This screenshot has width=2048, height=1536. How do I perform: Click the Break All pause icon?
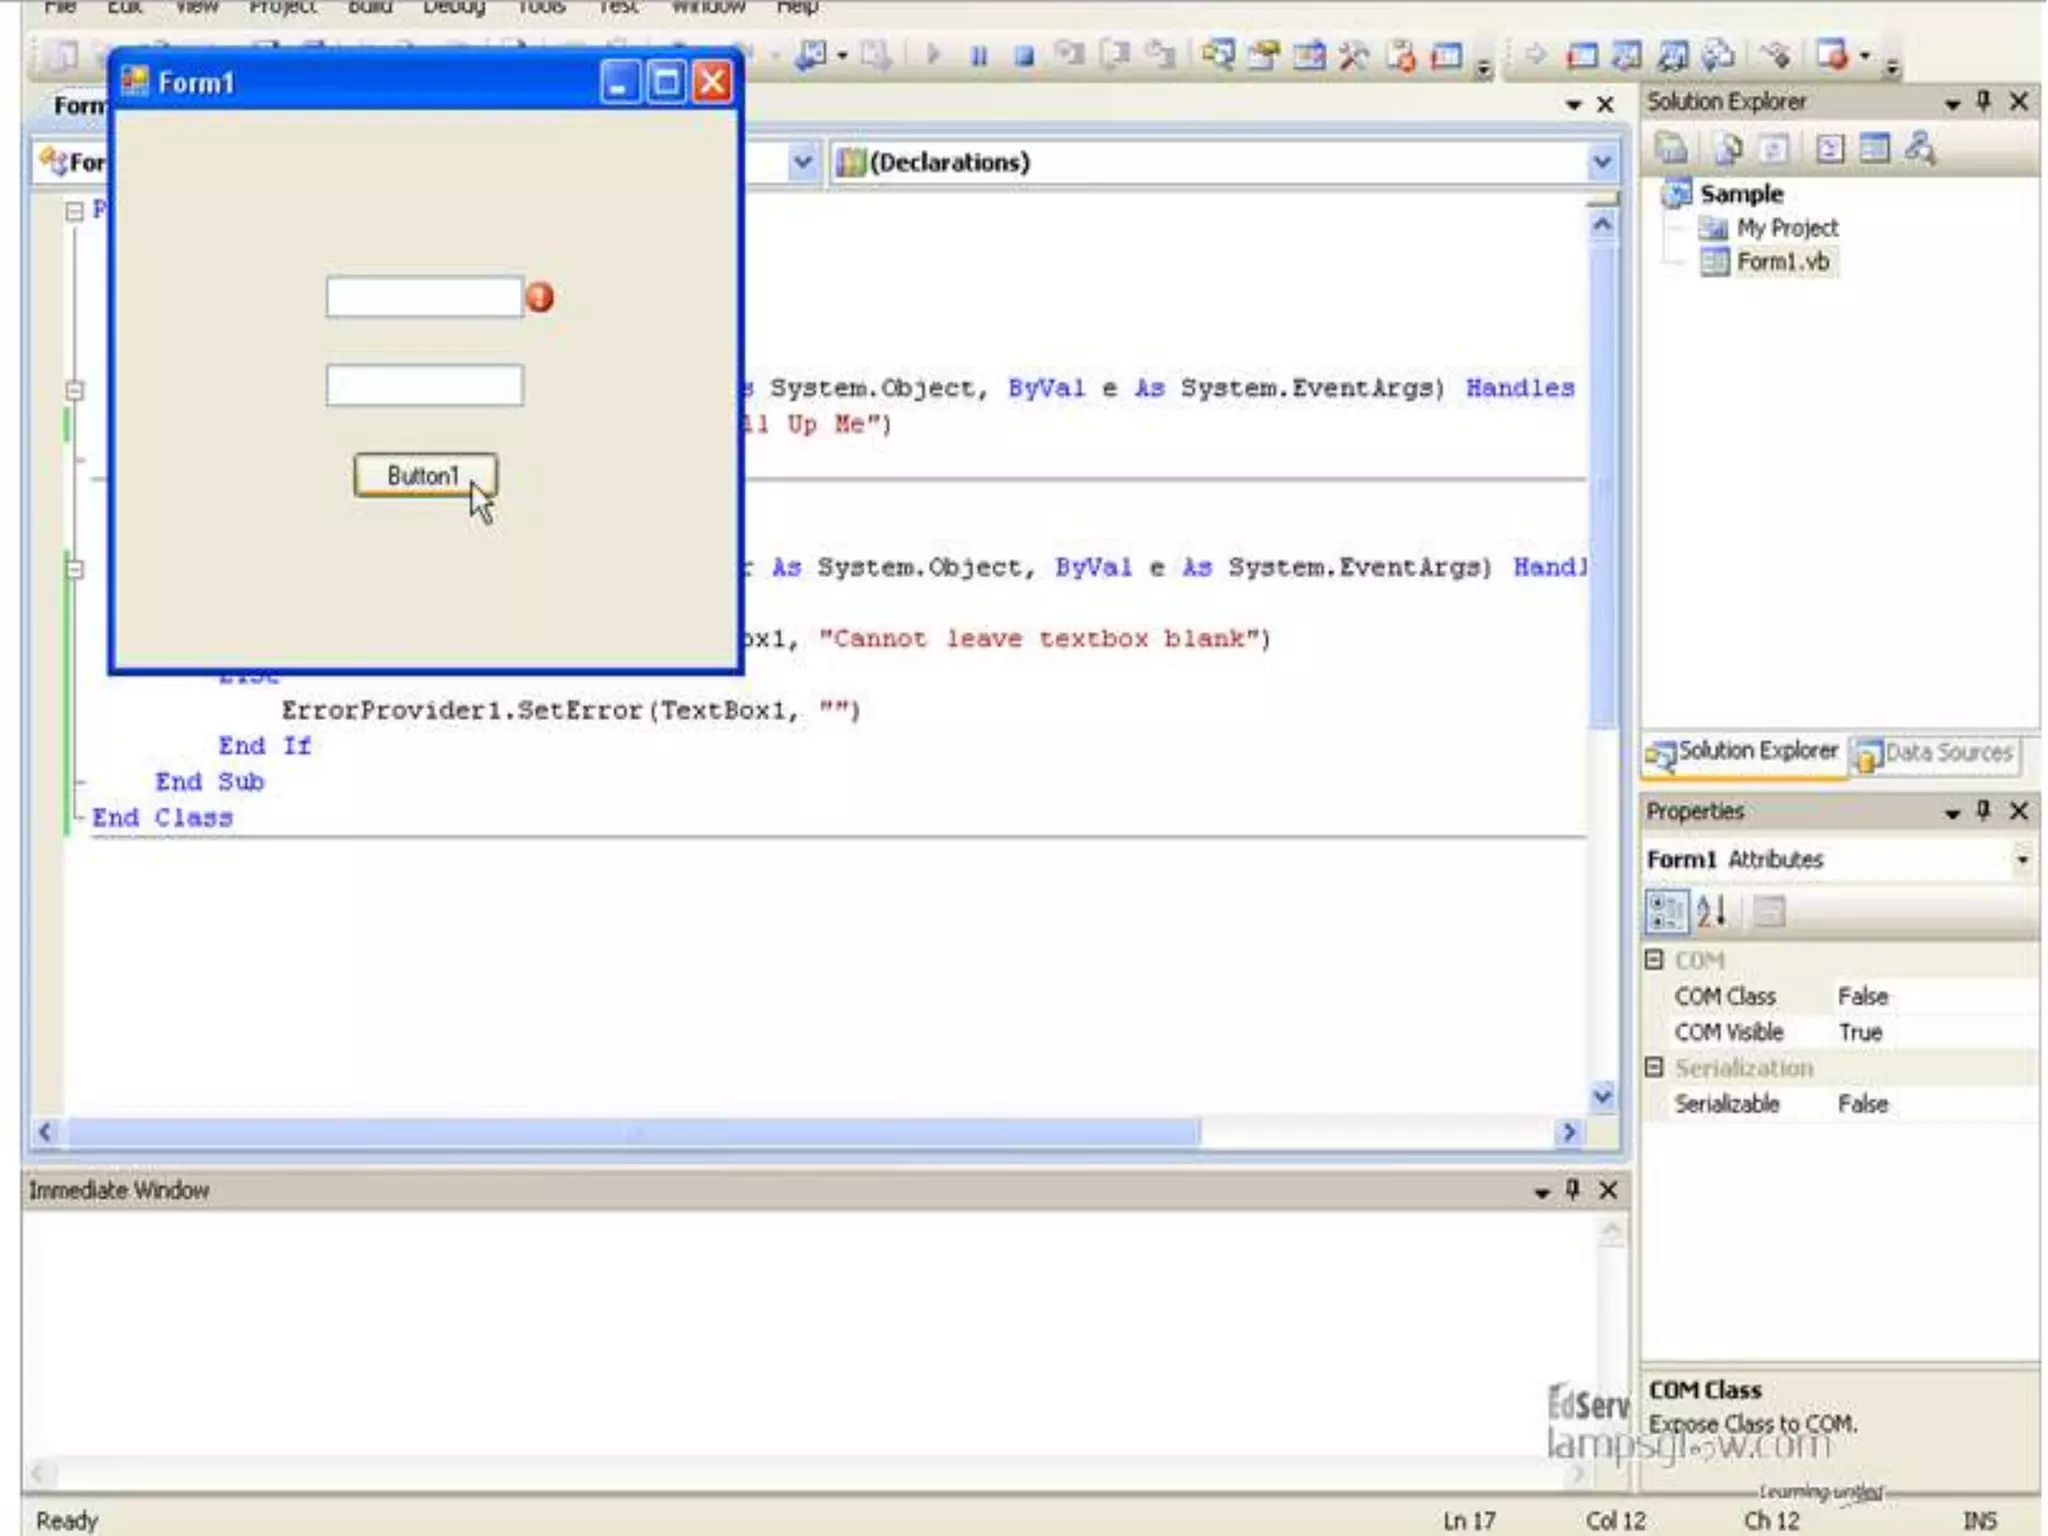coord(979,55)
